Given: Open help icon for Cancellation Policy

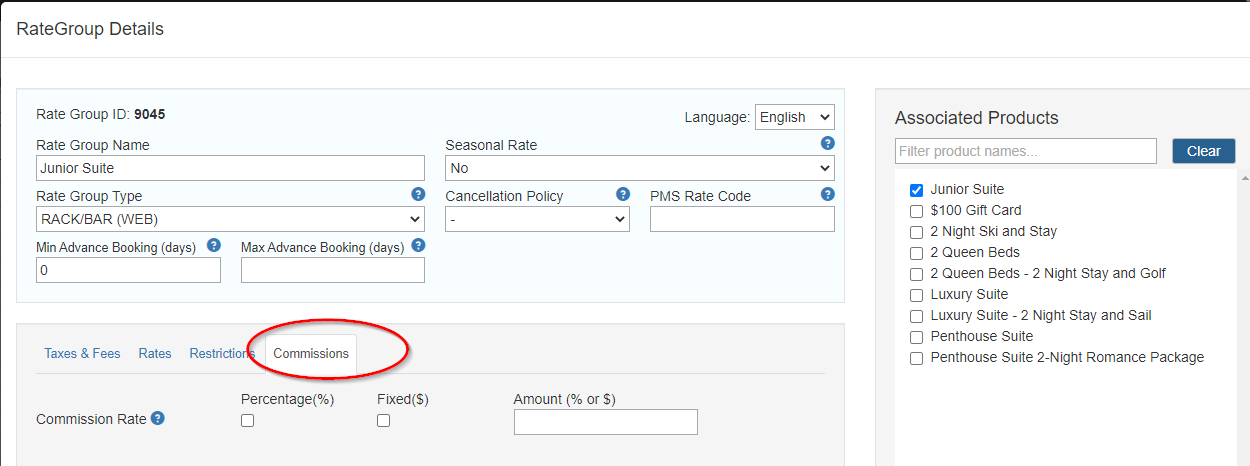Looking at the screenshot, I should [623, 194].
